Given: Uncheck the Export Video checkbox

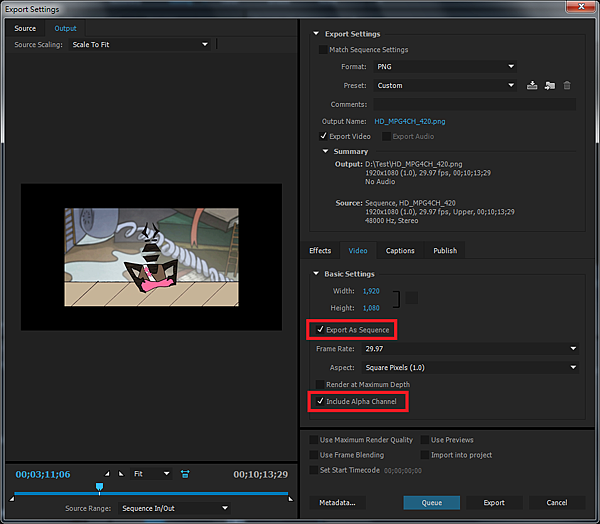Looking at the screenshot, I should (x=323, y=136).
